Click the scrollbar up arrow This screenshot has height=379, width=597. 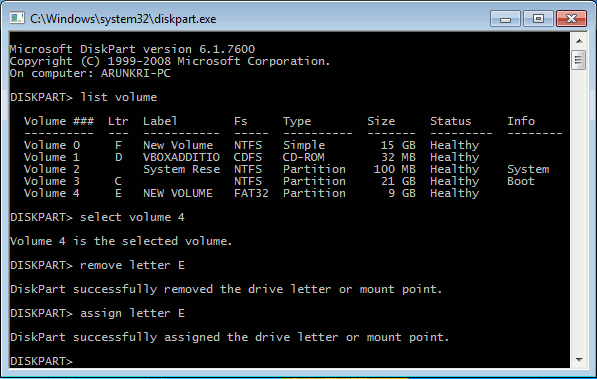point(579,41)
